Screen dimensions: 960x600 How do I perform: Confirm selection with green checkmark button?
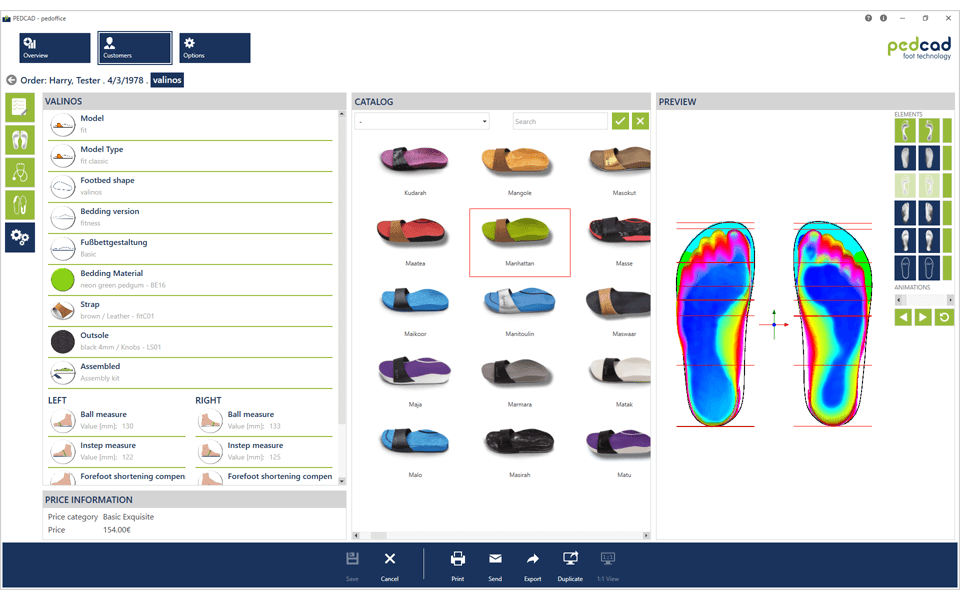tap(620, 121)
